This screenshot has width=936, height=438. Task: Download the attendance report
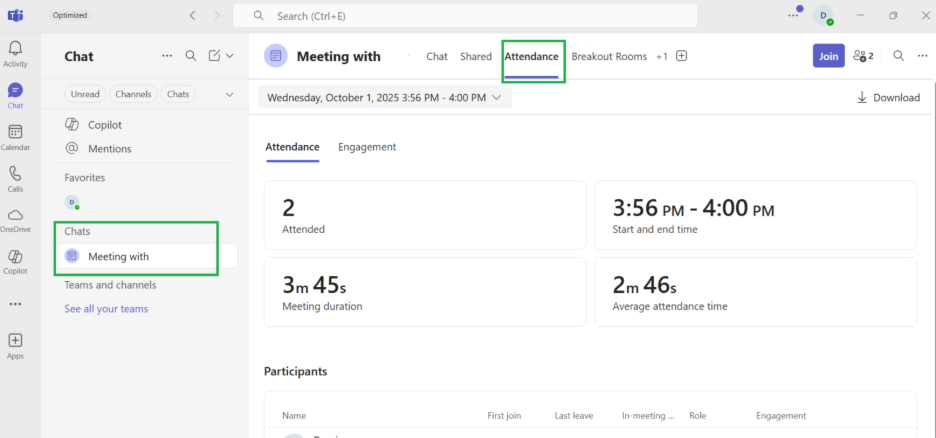(888, 97)
